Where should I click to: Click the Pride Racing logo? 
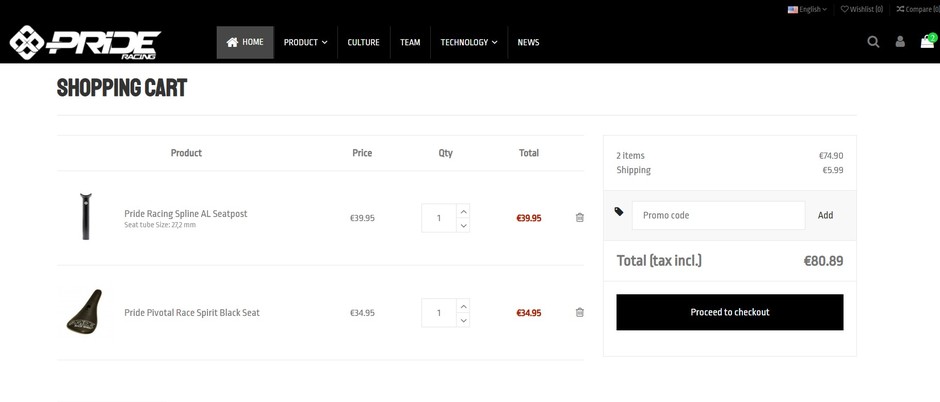point(85,42)
